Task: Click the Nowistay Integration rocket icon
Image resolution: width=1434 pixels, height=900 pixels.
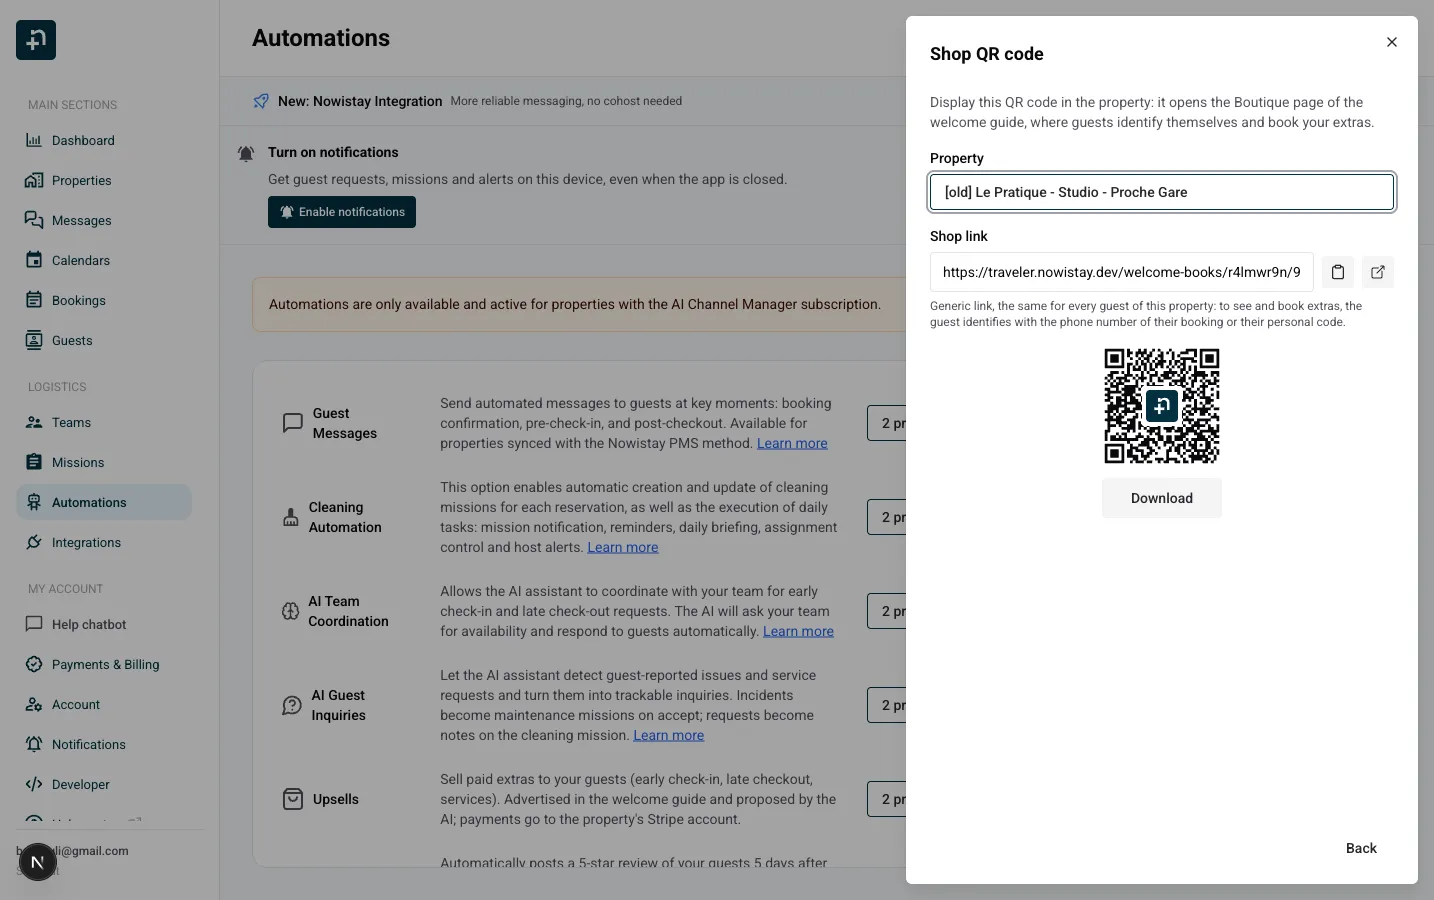Action: point(261,101)
